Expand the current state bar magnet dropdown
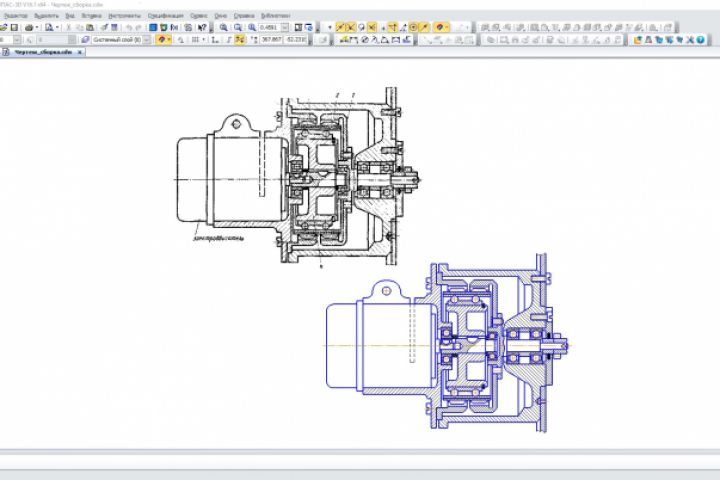This screenshot has width=720, height=480. pyautogui.click(x=169, y=40)
